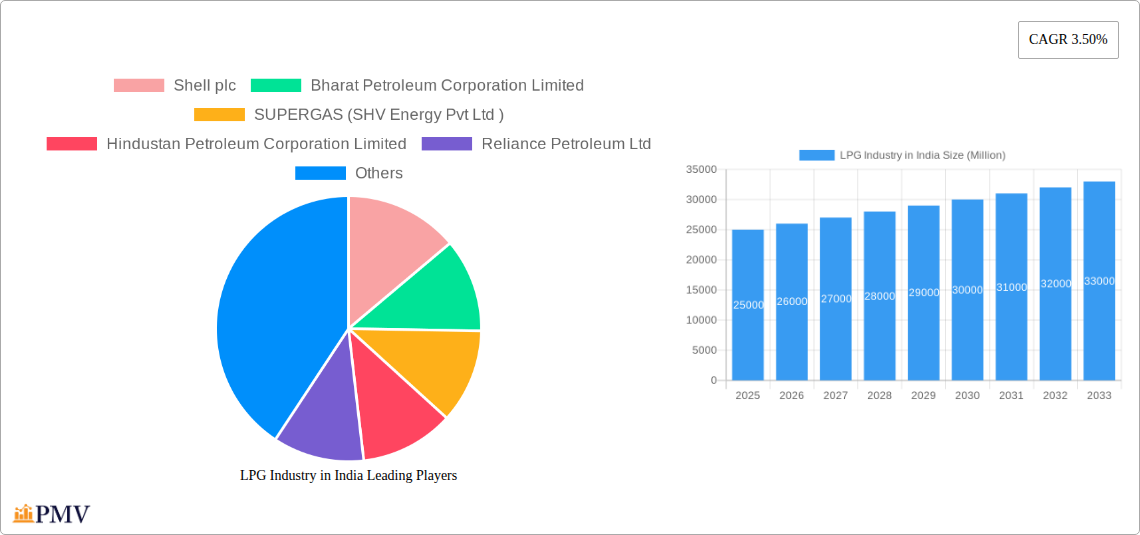Click the 2033 bar labeled 33000
1140x535 pixels.
tap(1099, 281)
